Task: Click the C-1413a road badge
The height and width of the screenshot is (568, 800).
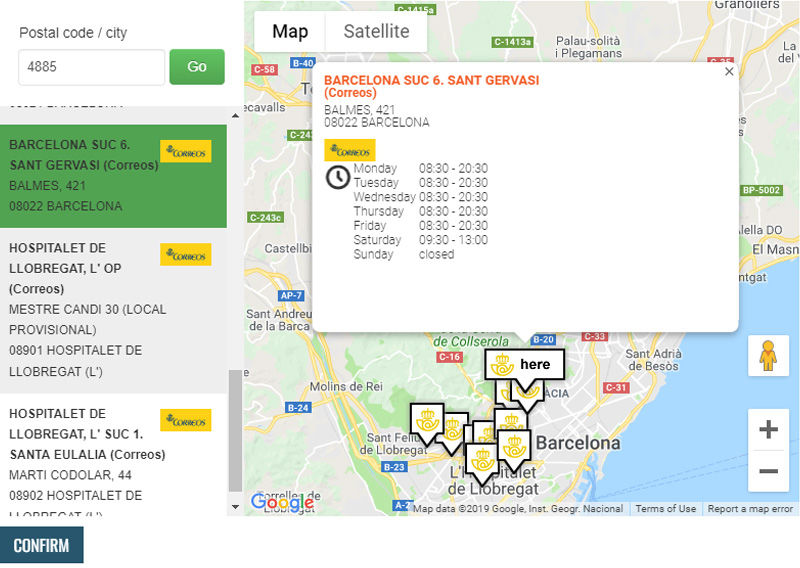Action: tap(513, 42)
